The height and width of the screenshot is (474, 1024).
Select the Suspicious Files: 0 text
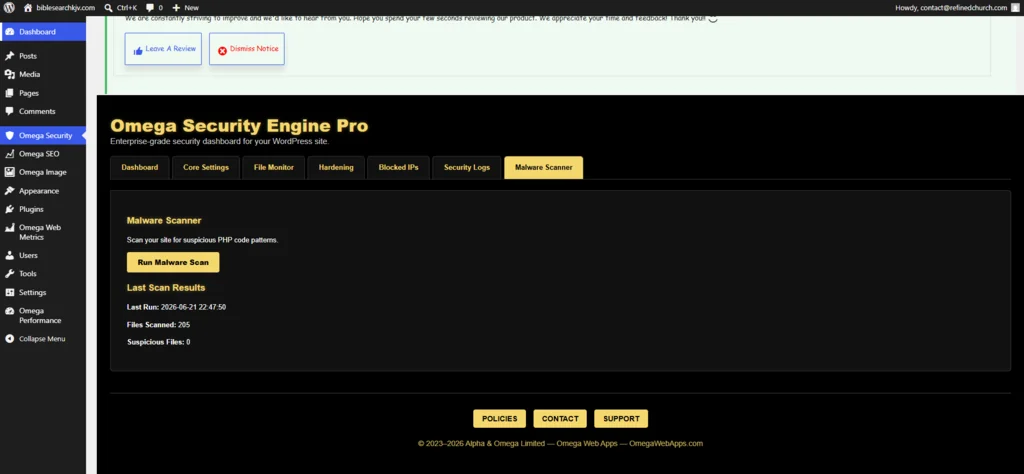pos(159,342)
